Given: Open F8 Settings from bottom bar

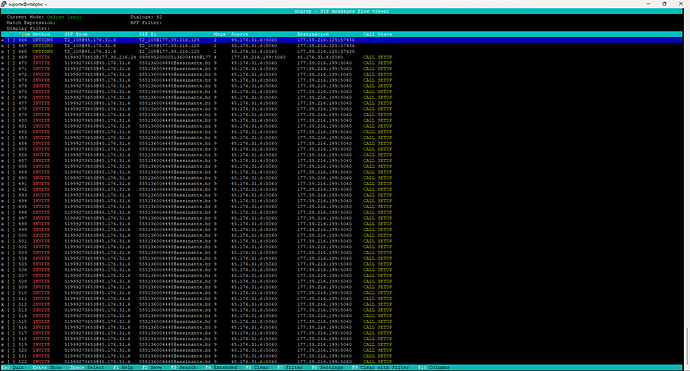Looking at the screenshot, I should pyautogui.click(x=327, y=367).
